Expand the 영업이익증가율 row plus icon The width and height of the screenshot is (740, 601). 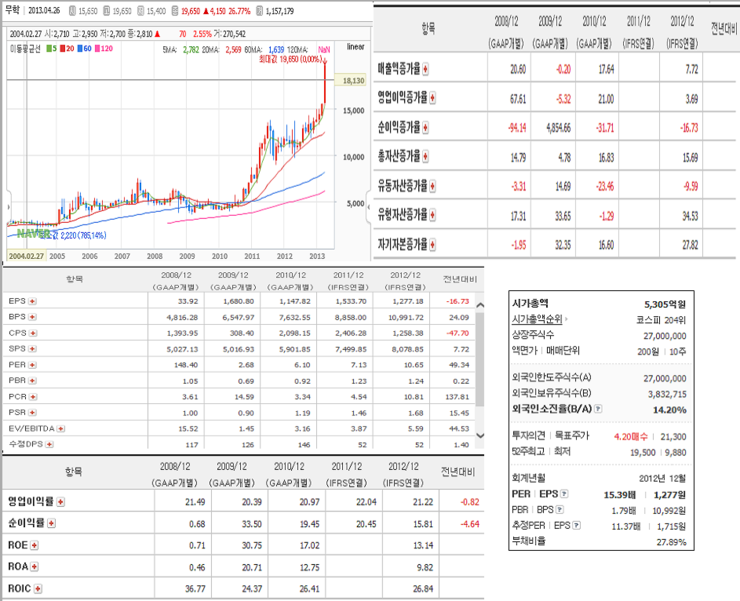(432, 98)
